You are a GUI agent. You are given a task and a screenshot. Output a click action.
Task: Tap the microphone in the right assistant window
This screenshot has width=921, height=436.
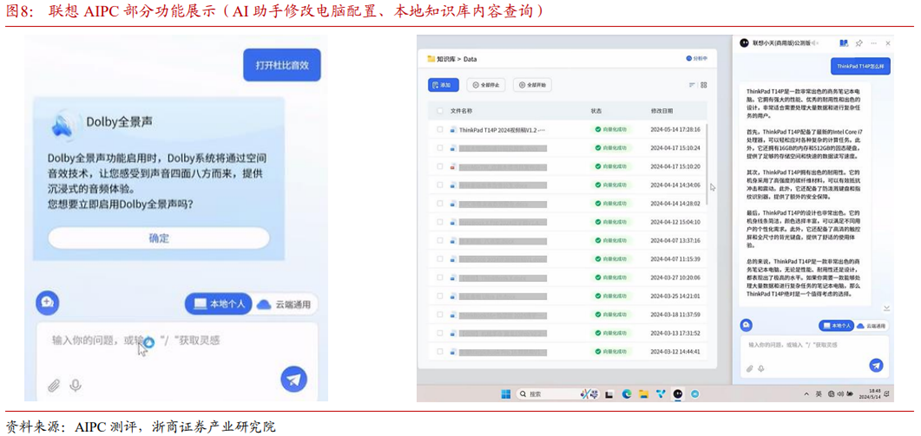[761, 368]
